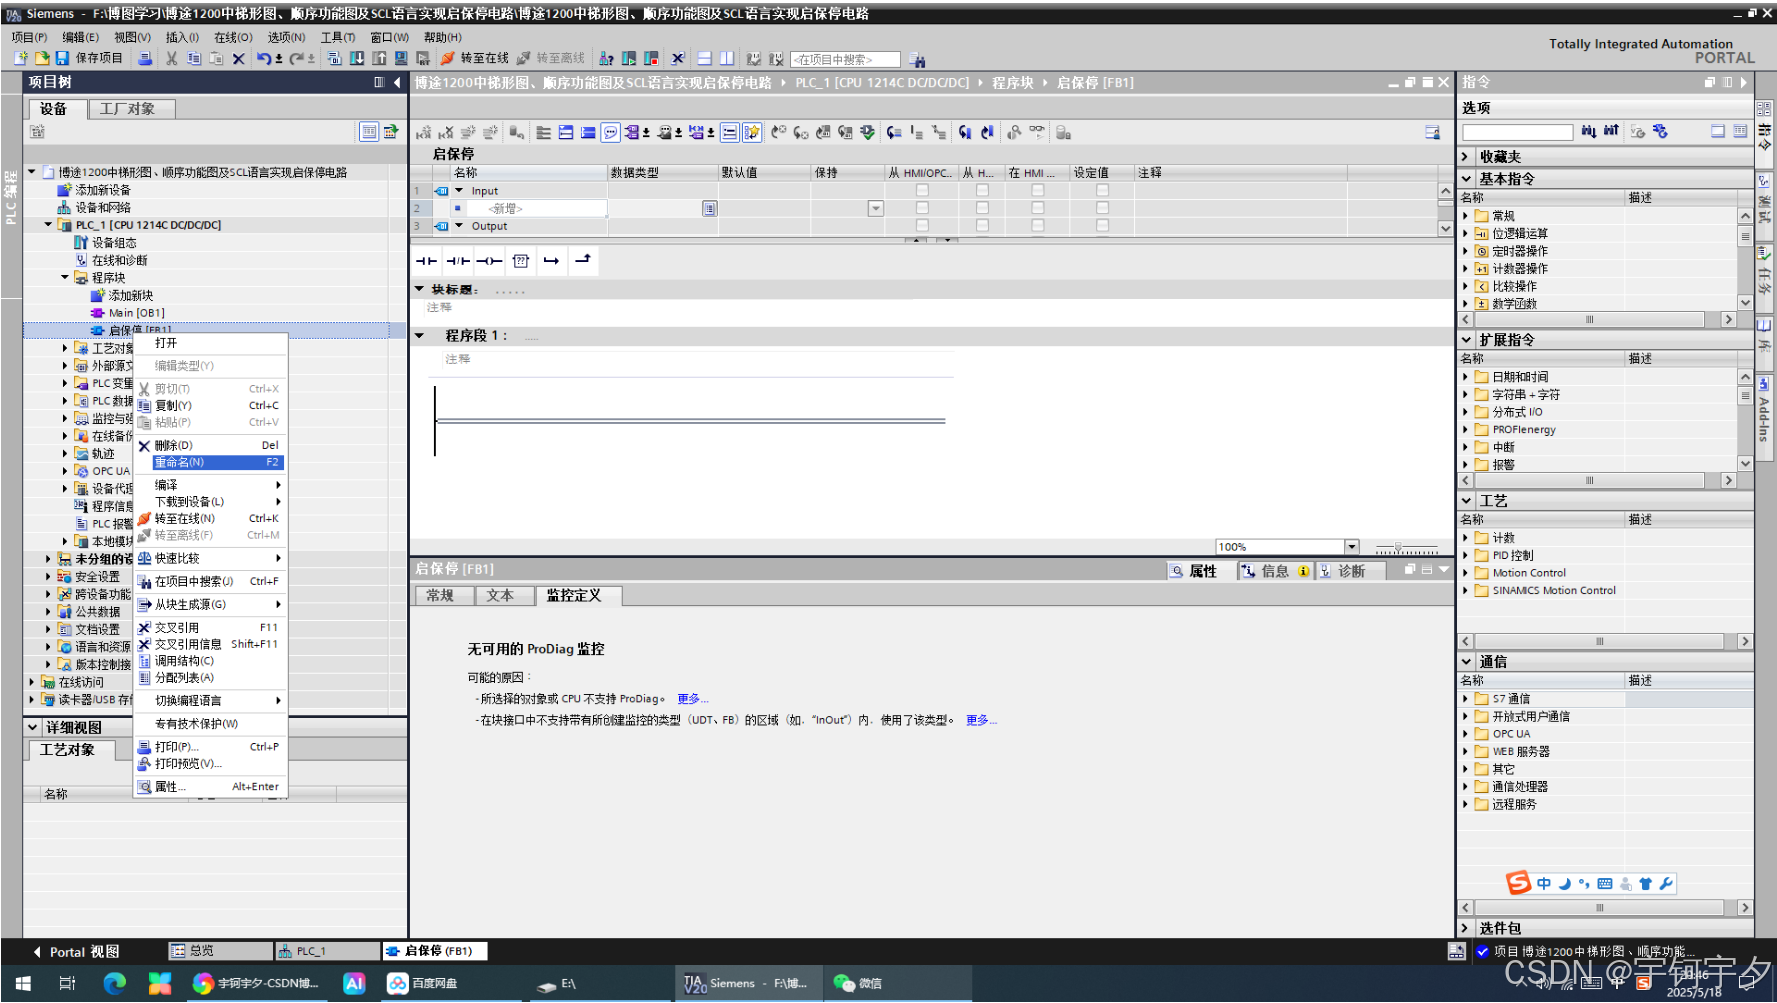
Task: Click the favorites star icon in editor toolbar
Action: coord(752,132)
